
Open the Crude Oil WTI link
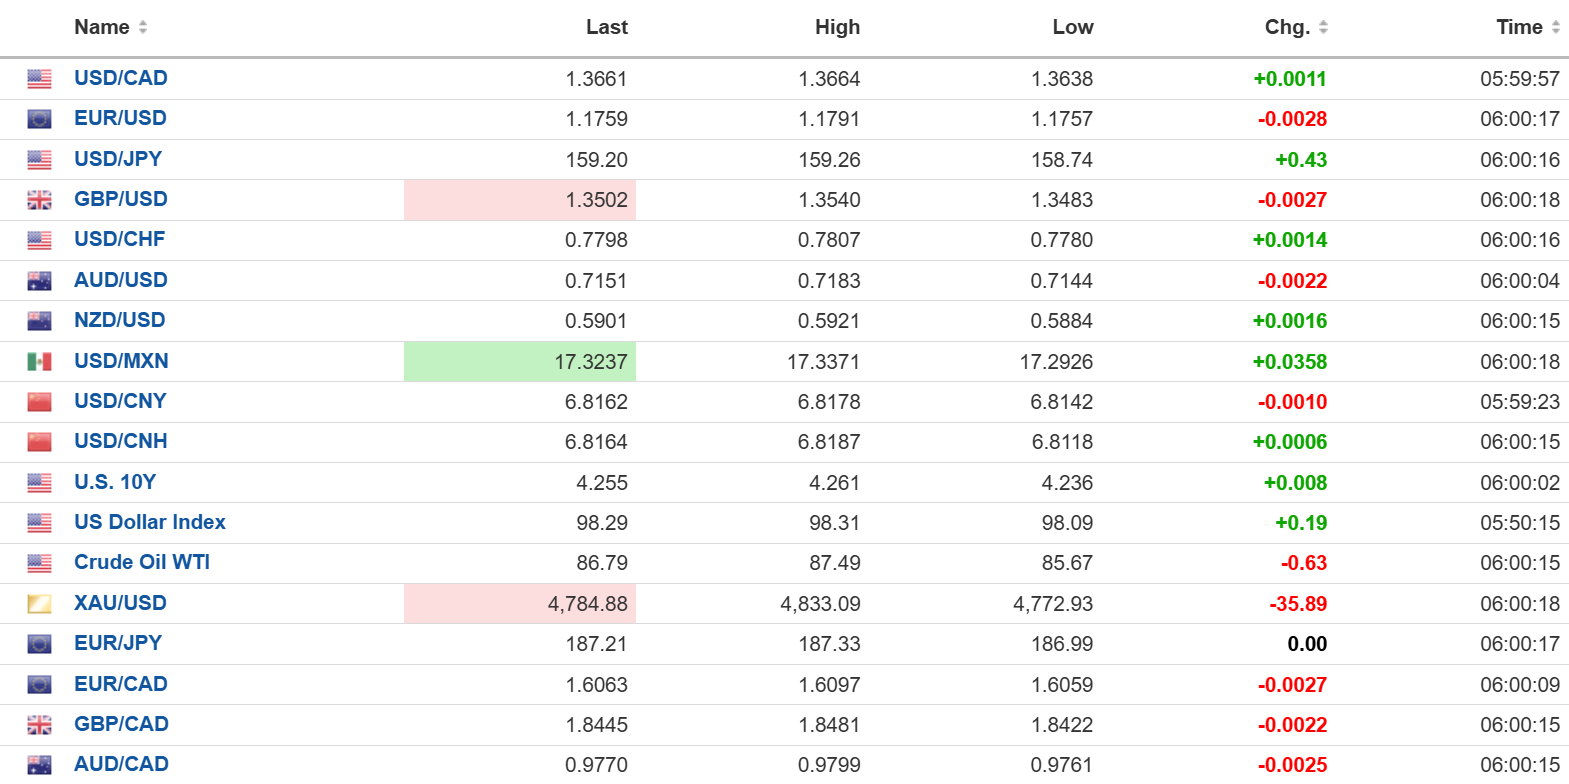(x=142, y=562)
